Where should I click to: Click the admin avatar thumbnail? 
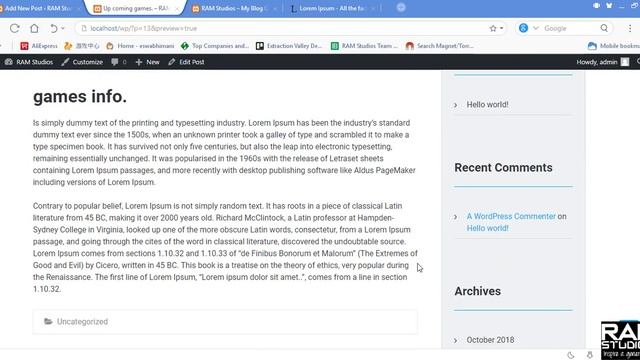pos(625,62)
